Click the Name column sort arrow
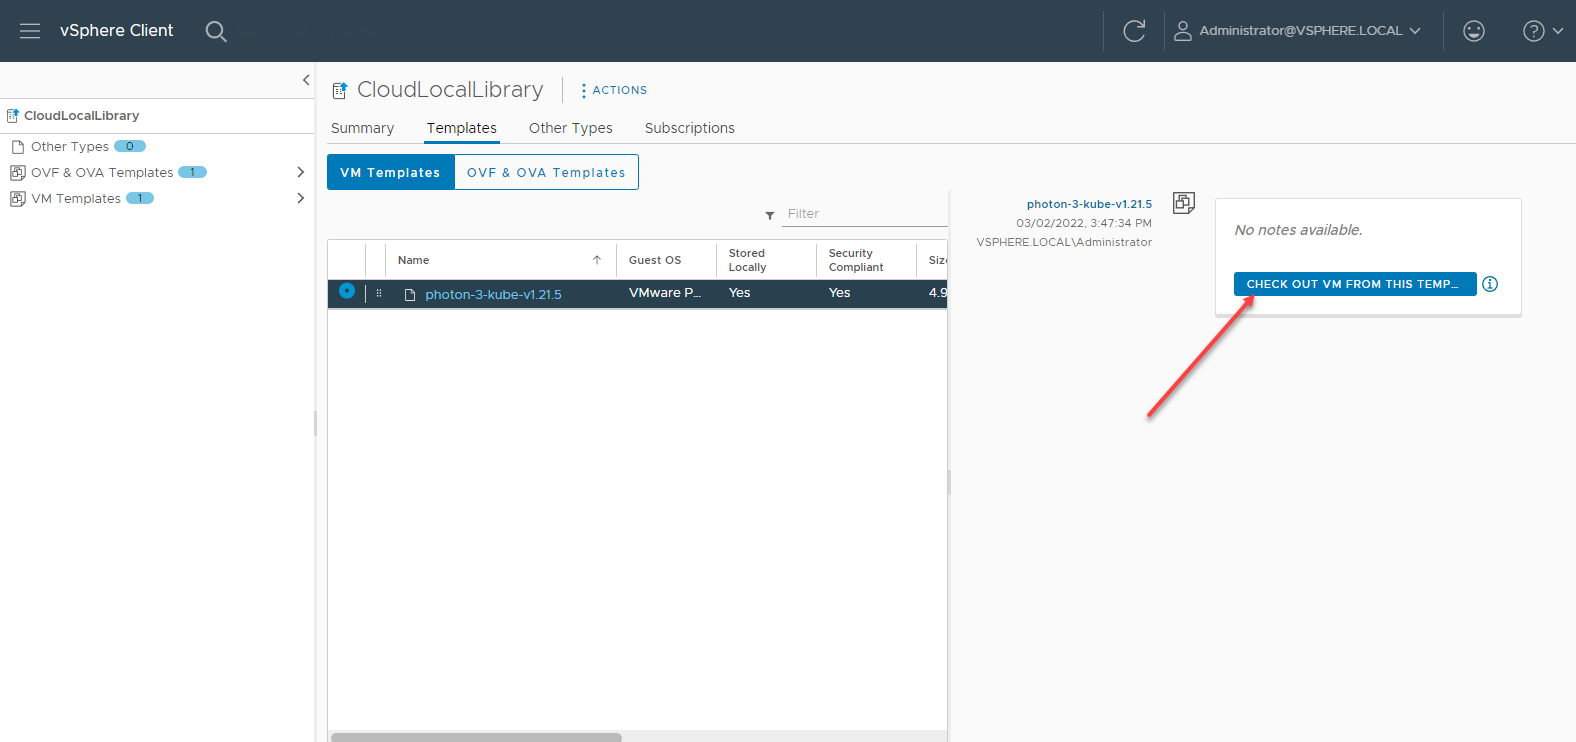 [597, 260]
